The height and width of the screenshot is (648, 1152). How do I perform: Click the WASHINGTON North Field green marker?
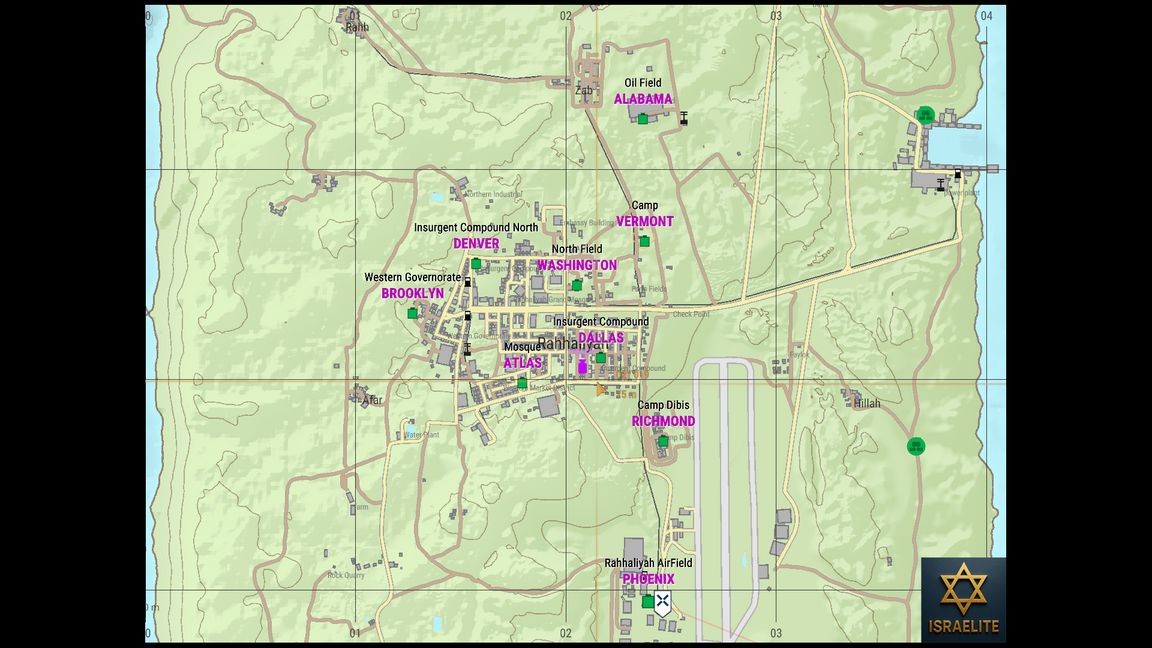point(577,285)
